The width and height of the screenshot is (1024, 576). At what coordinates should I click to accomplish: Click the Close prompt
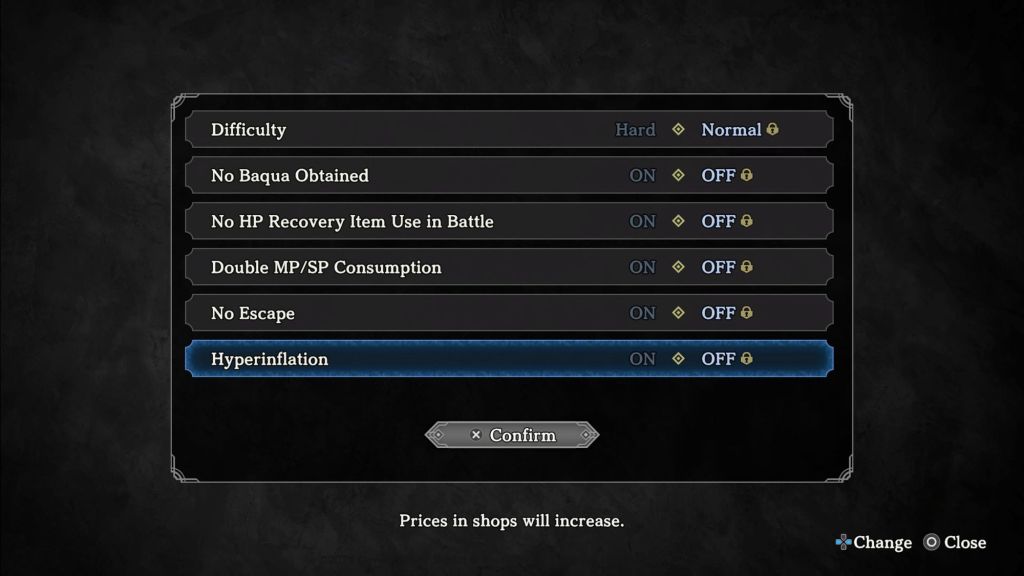click(954, 543)
